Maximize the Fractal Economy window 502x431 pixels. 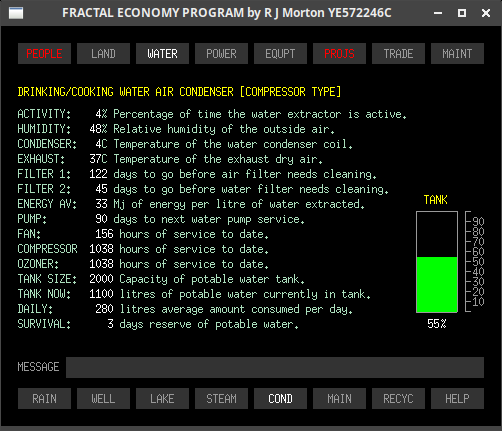(x=462, y=13)
